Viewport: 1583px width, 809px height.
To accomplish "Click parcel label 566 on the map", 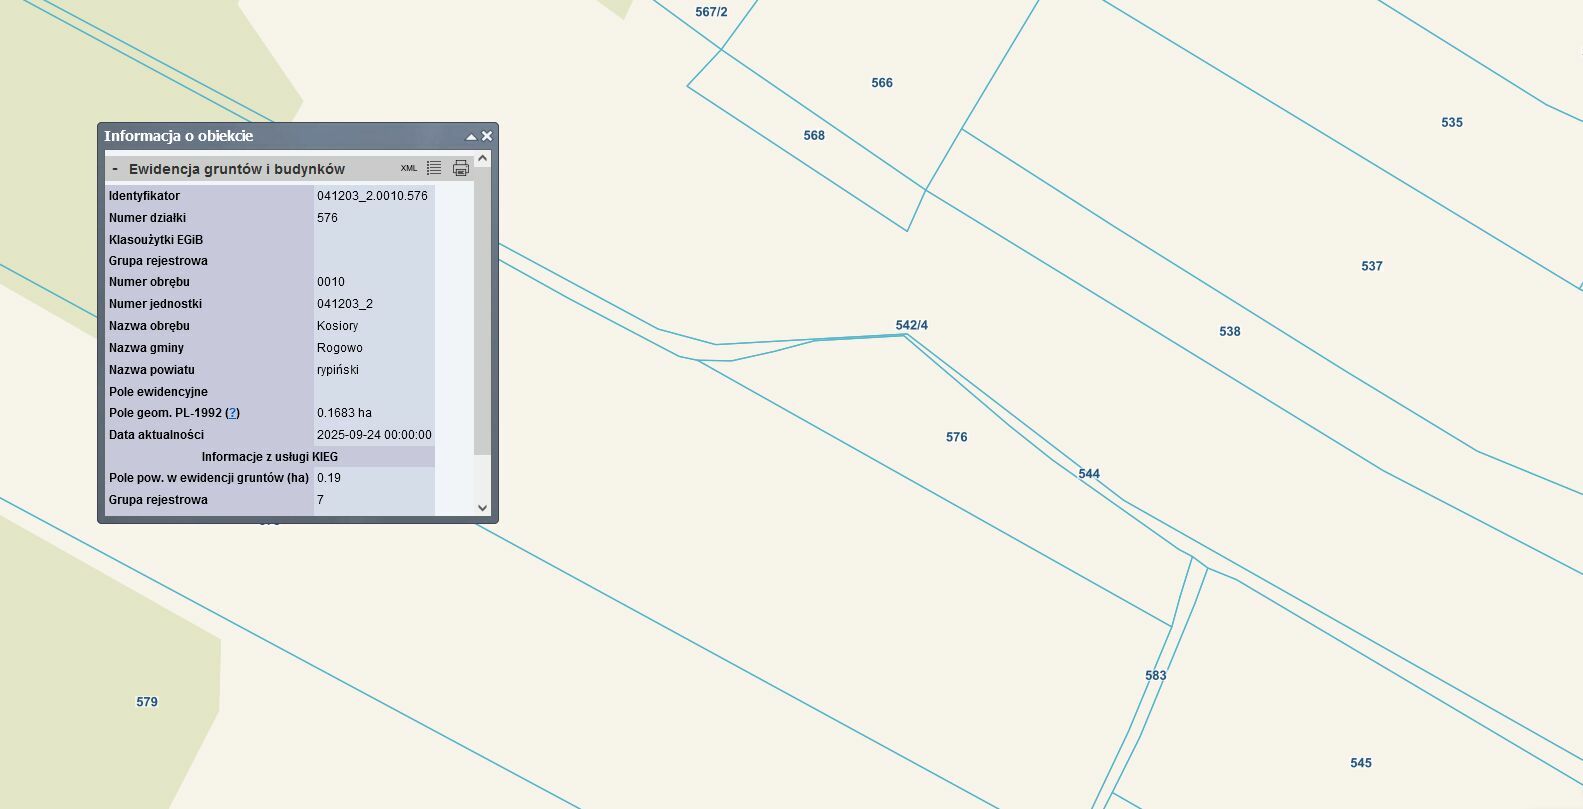I will (882, 83).
